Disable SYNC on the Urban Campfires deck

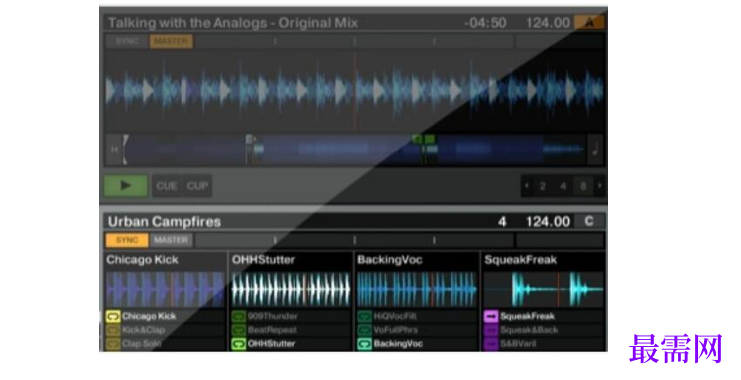127,240
